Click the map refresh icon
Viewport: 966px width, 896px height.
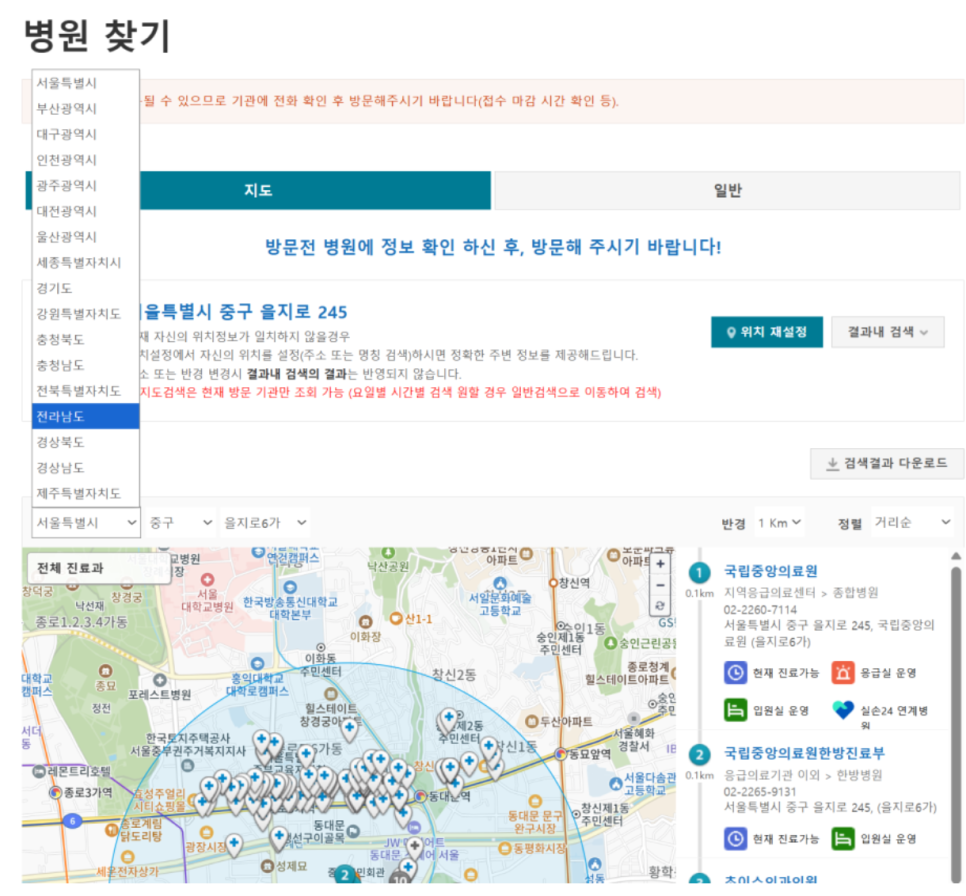[x=660, y=606]
